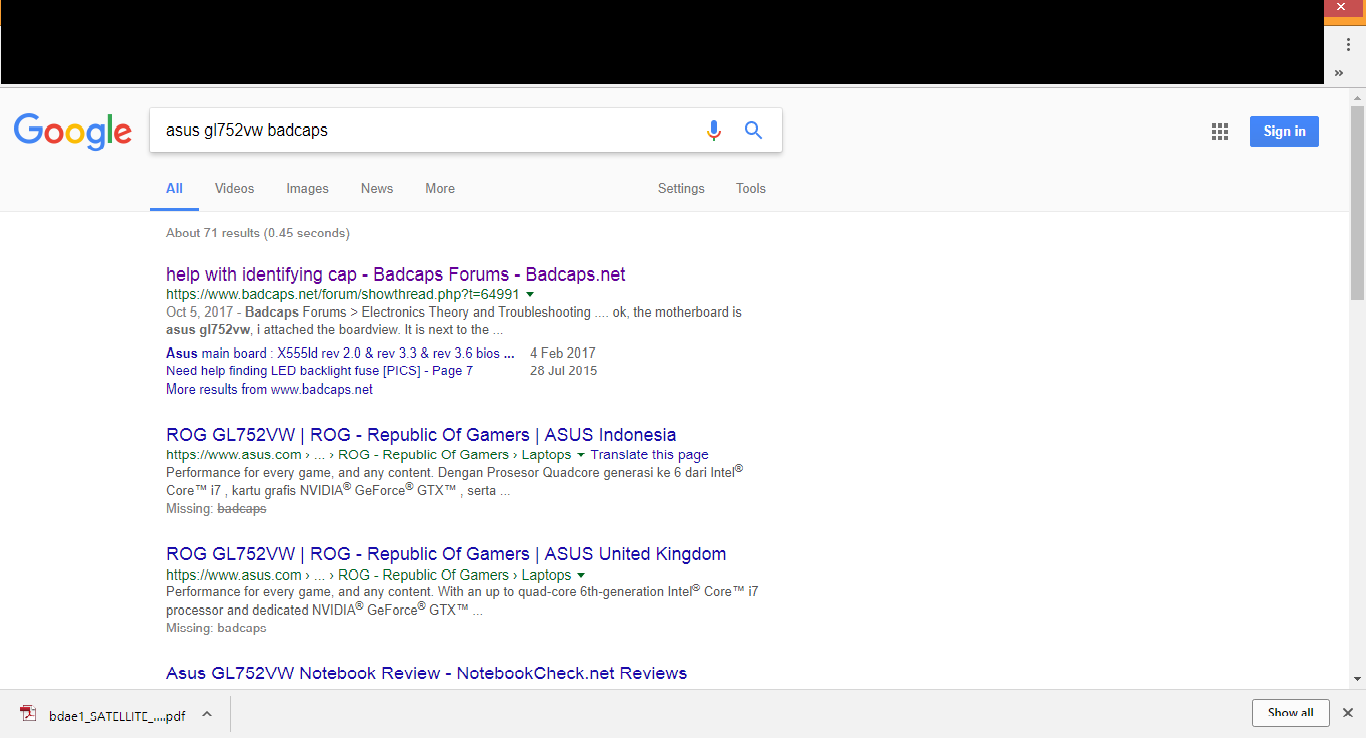Open the Chrome three-dot menu
The image size is (1366, 738).
(x=1347, y=45)
